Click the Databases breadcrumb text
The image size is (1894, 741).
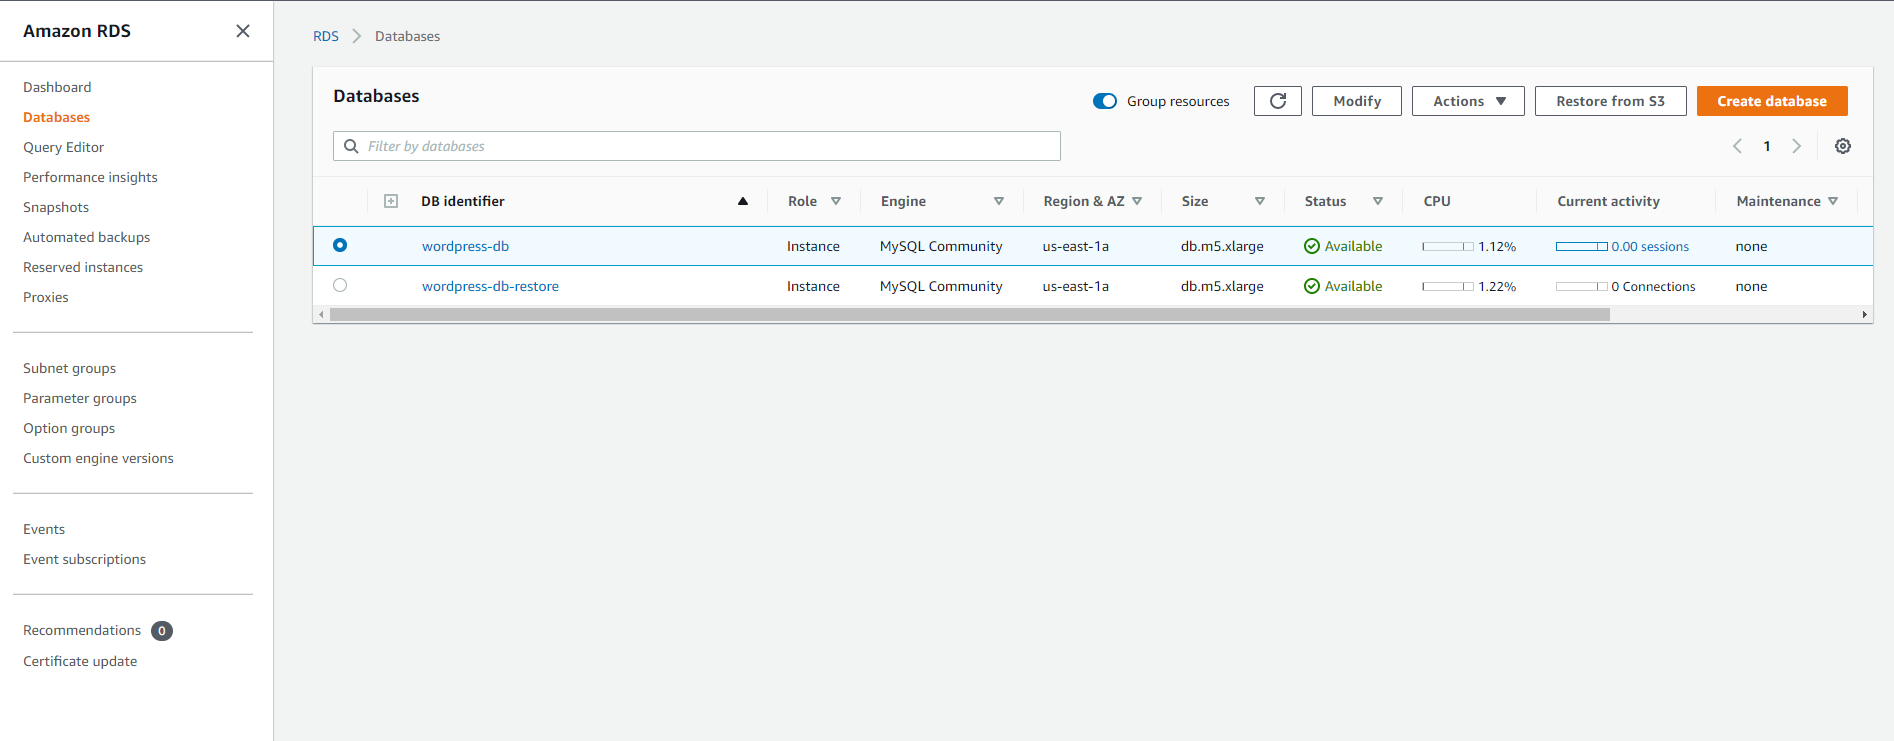click(407, 36)
